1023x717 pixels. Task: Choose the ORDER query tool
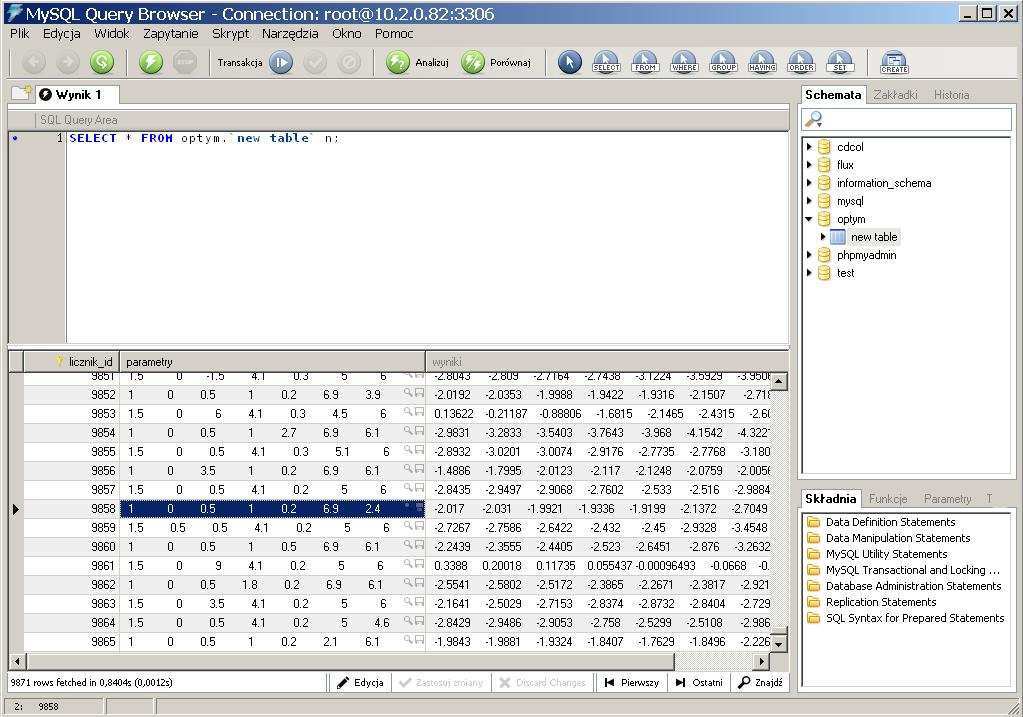point(801,63)
